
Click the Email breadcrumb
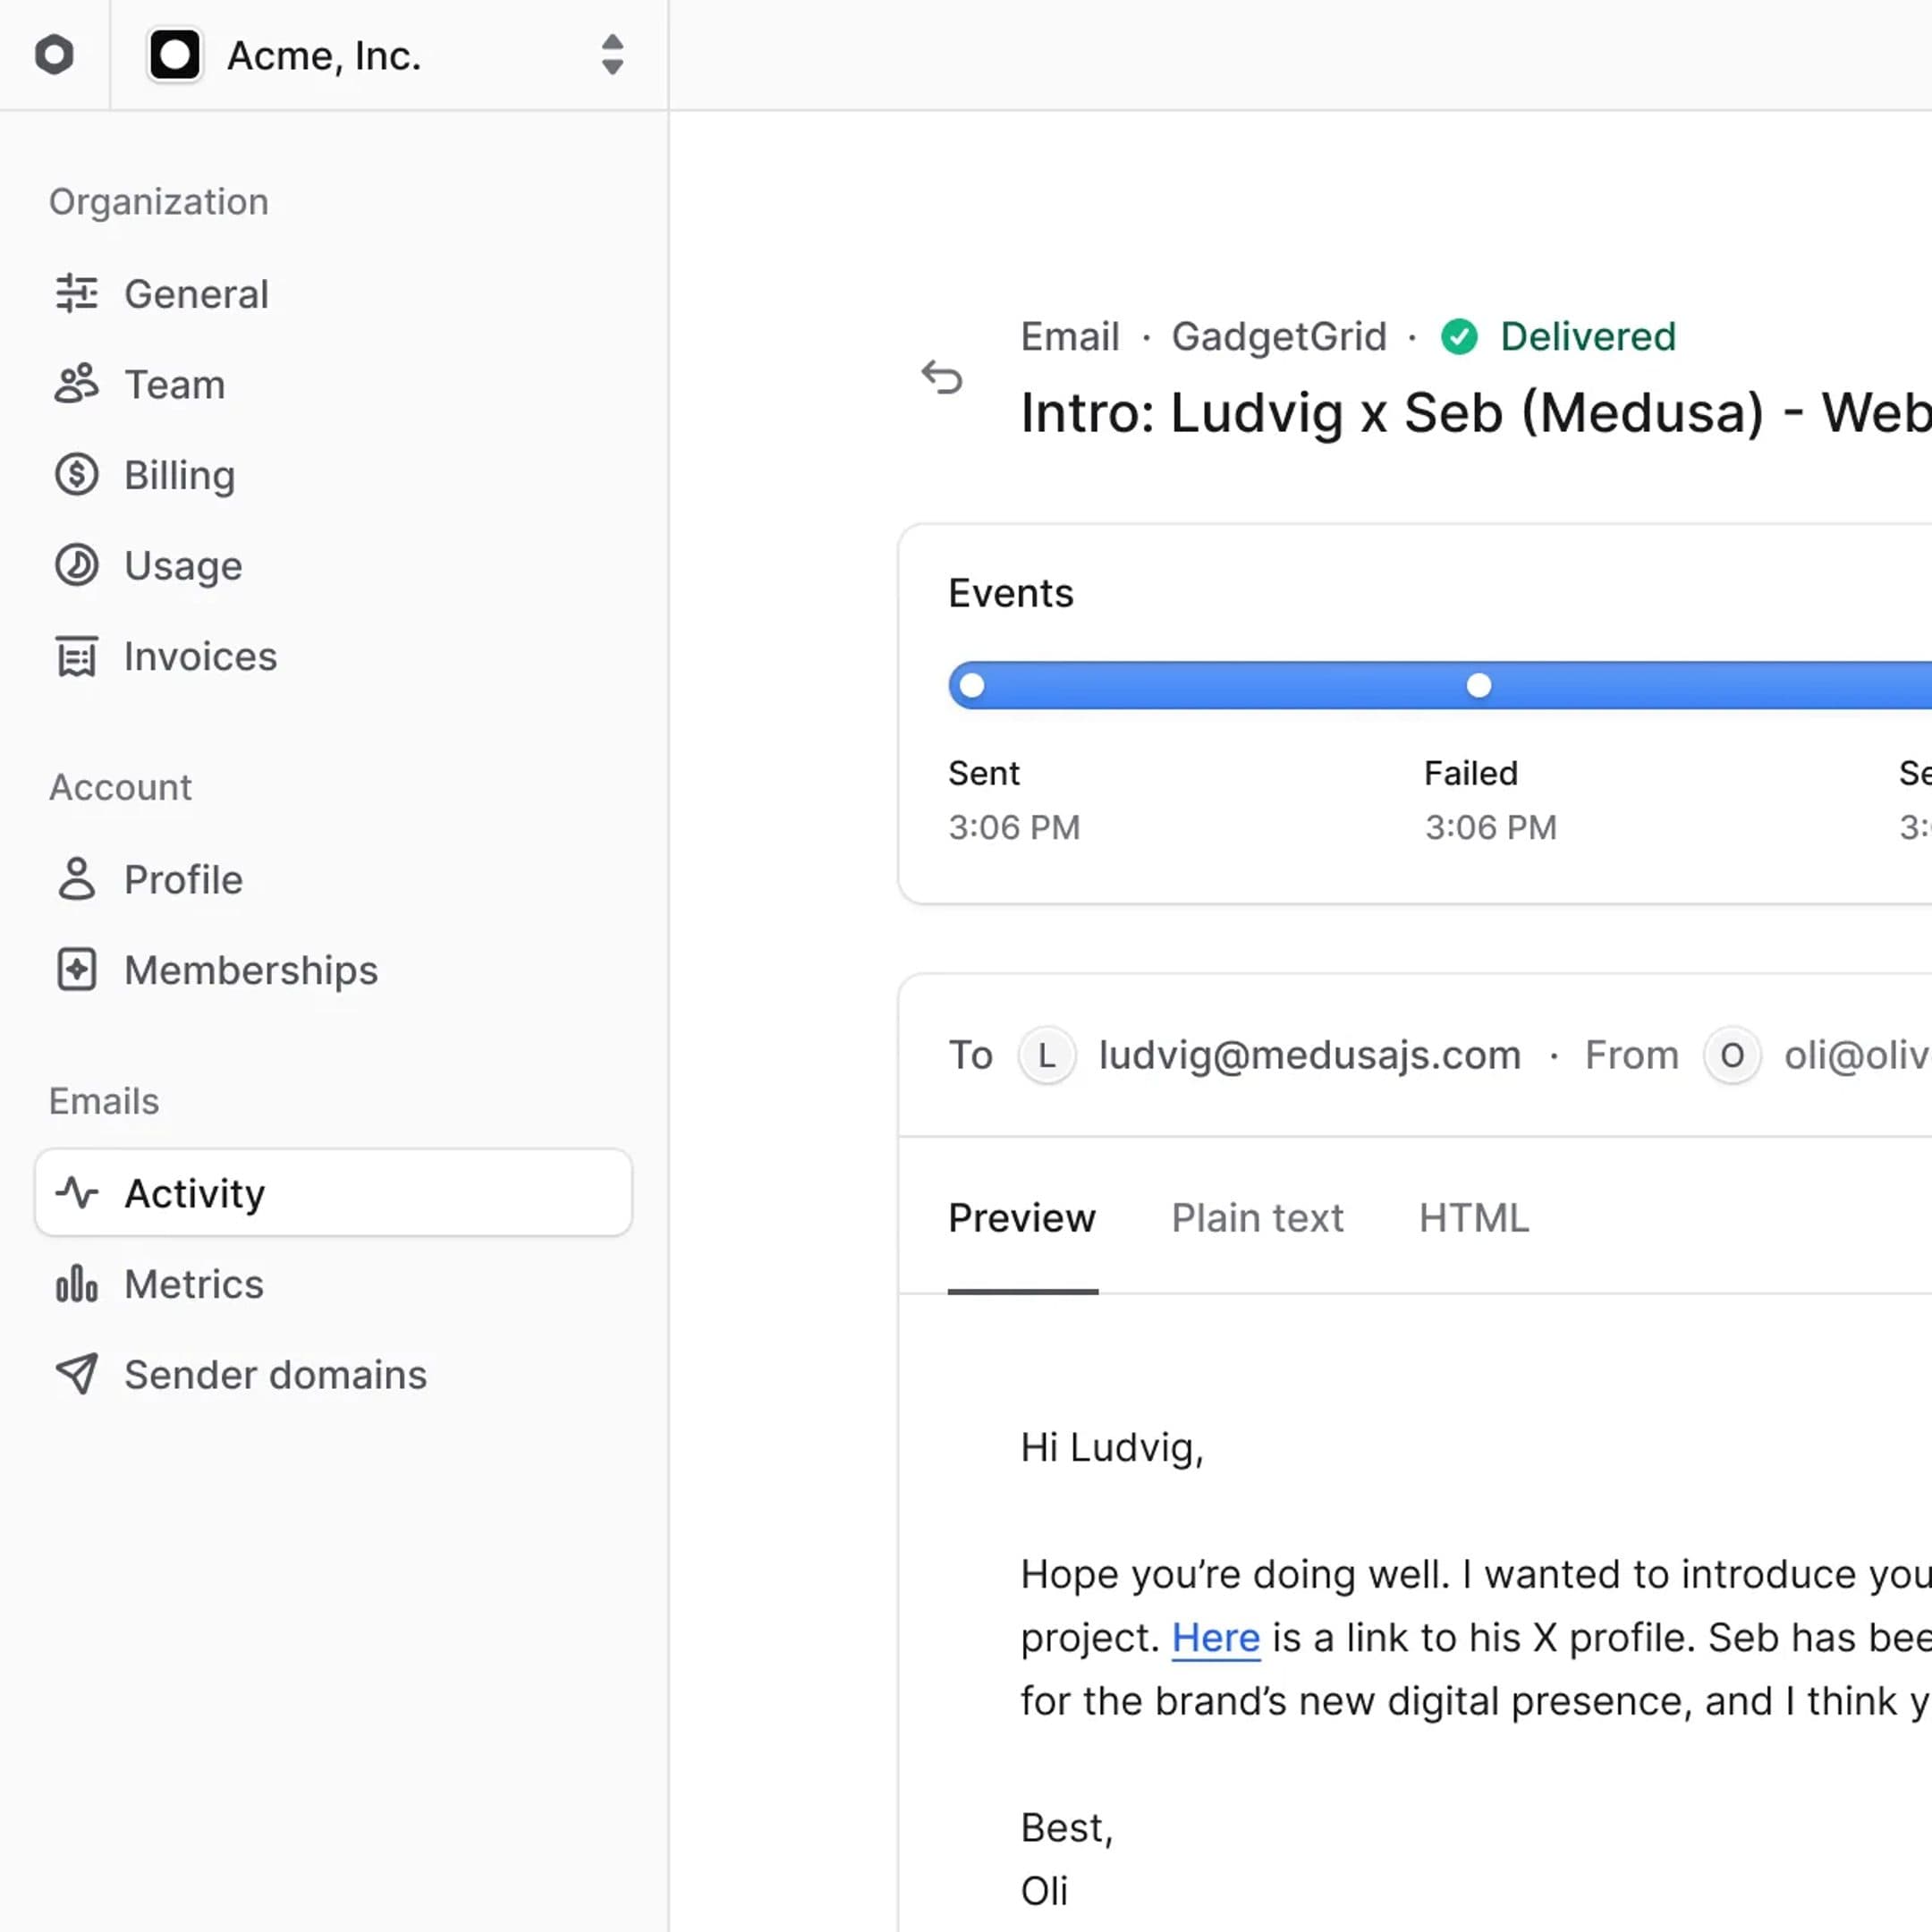point(1070,336)
